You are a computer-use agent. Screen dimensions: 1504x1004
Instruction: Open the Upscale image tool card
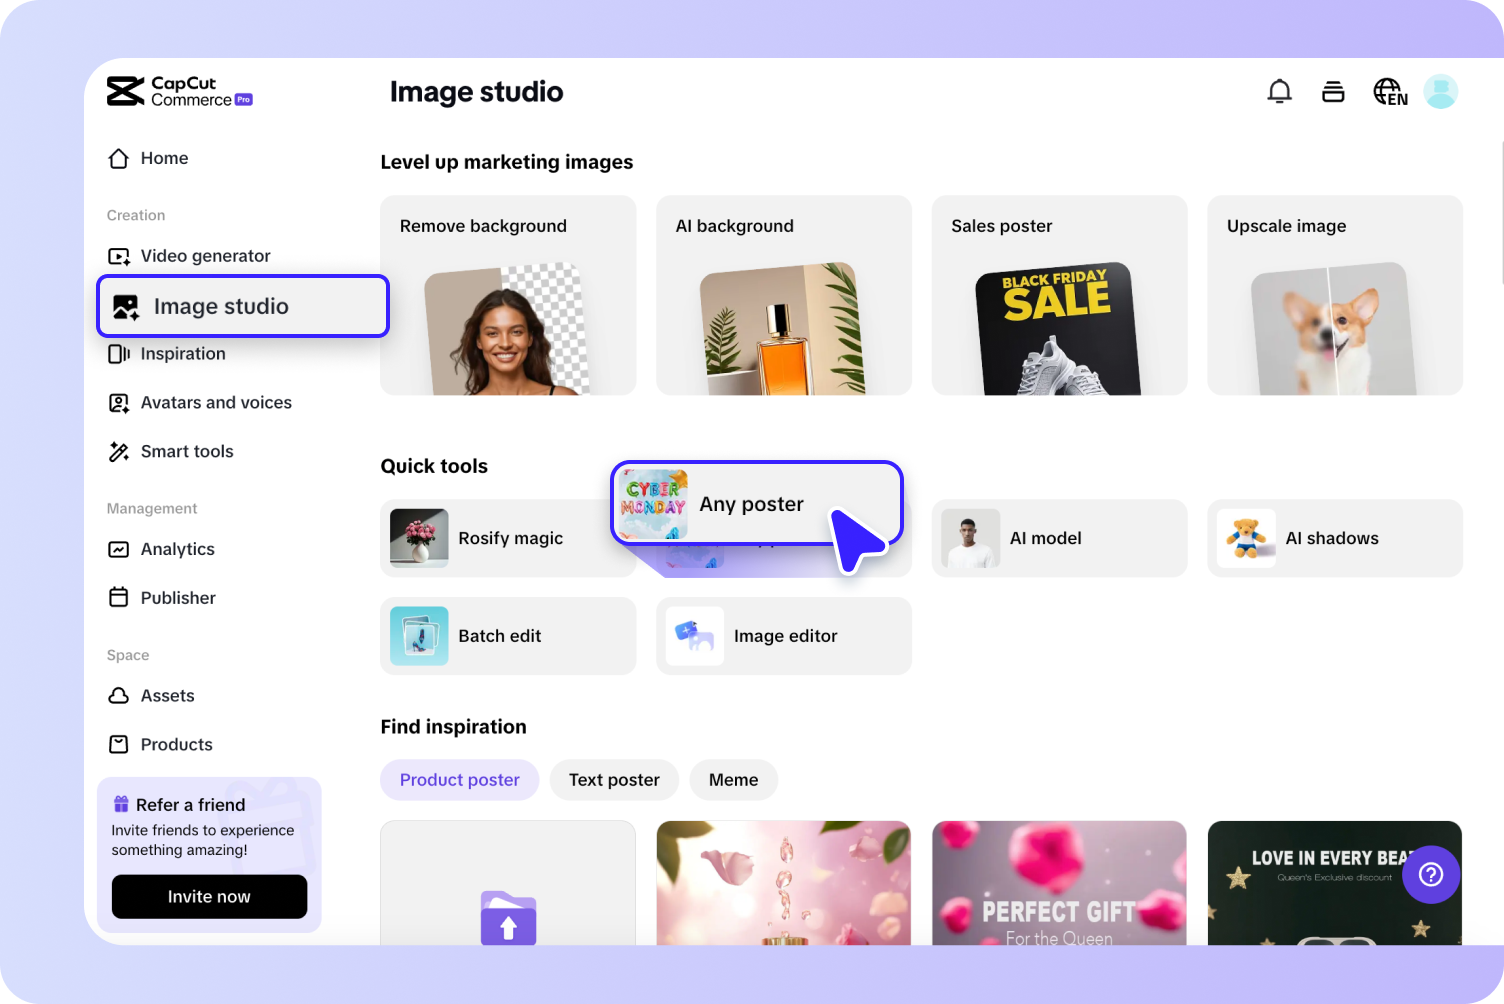1335,295
